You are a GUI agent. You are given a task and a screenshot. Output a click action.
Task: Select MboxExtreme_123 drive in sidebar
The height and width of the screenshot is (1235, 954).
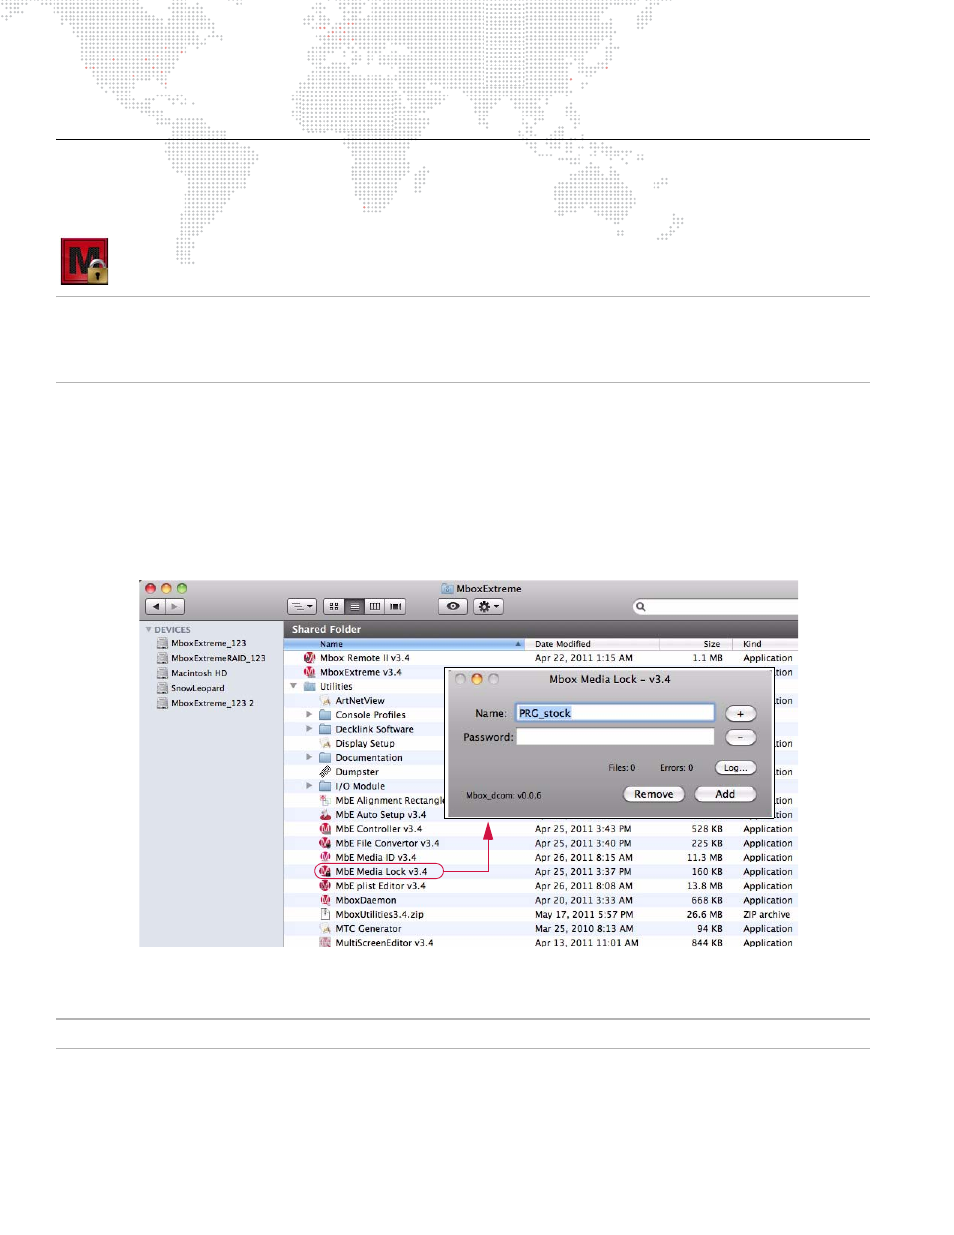[208, 643]
